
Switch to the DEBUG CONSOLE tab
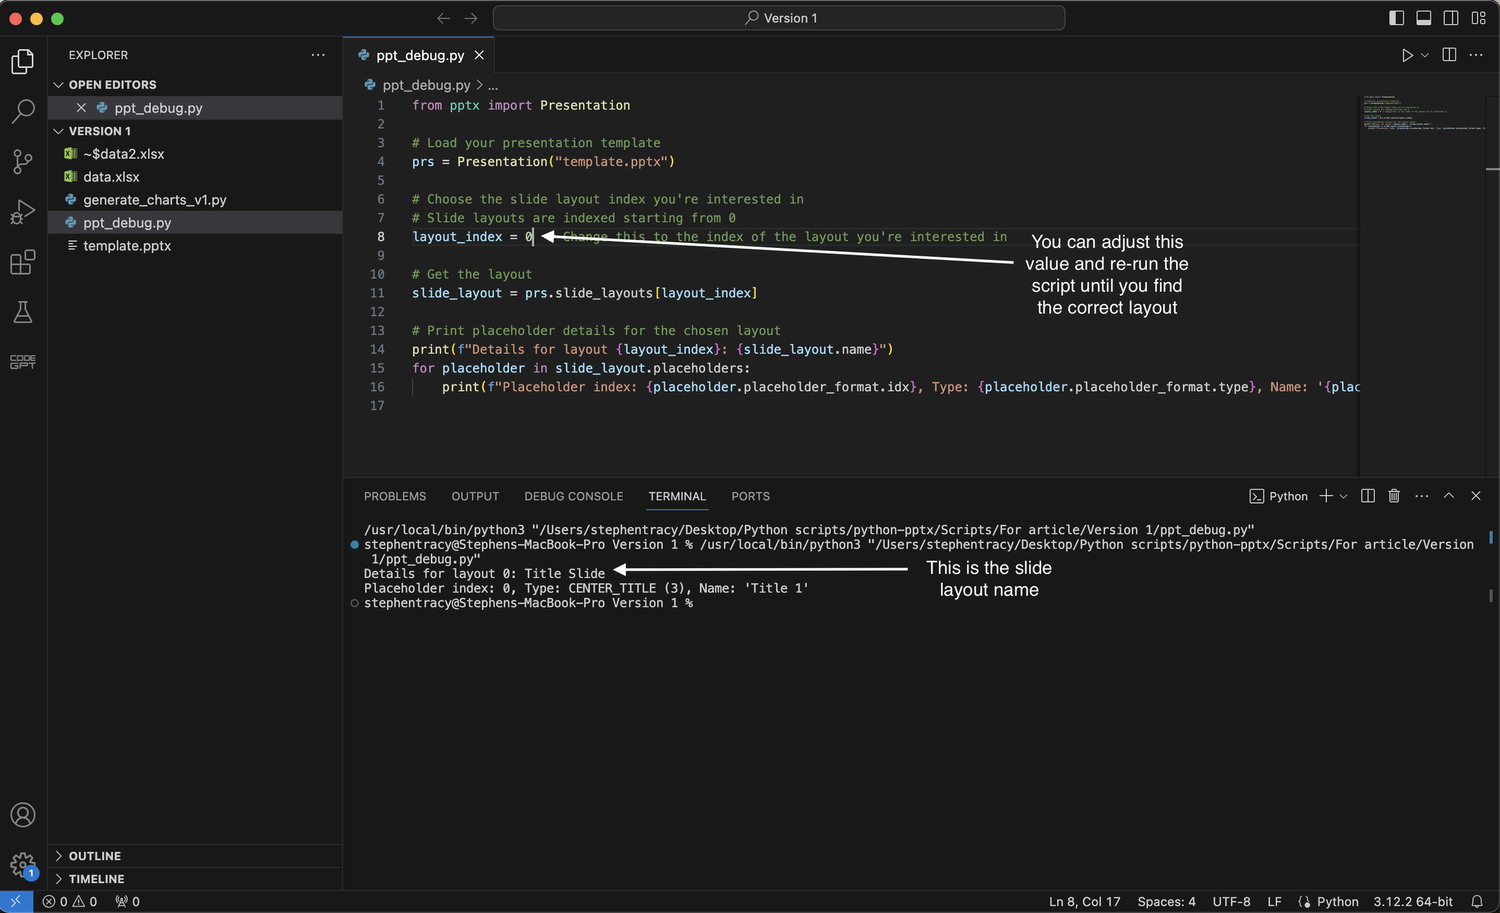(x=573, y=495)
